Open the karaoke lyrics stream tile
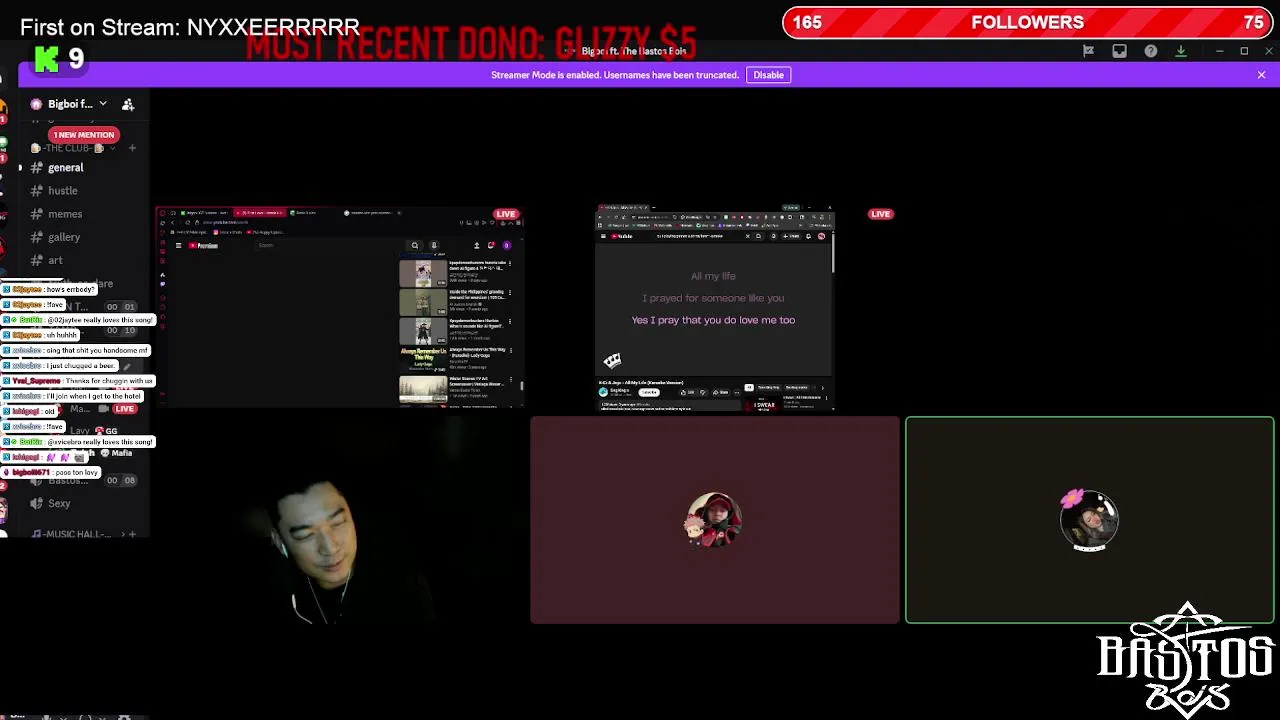Screen dimensions: 1280x720 715,308
